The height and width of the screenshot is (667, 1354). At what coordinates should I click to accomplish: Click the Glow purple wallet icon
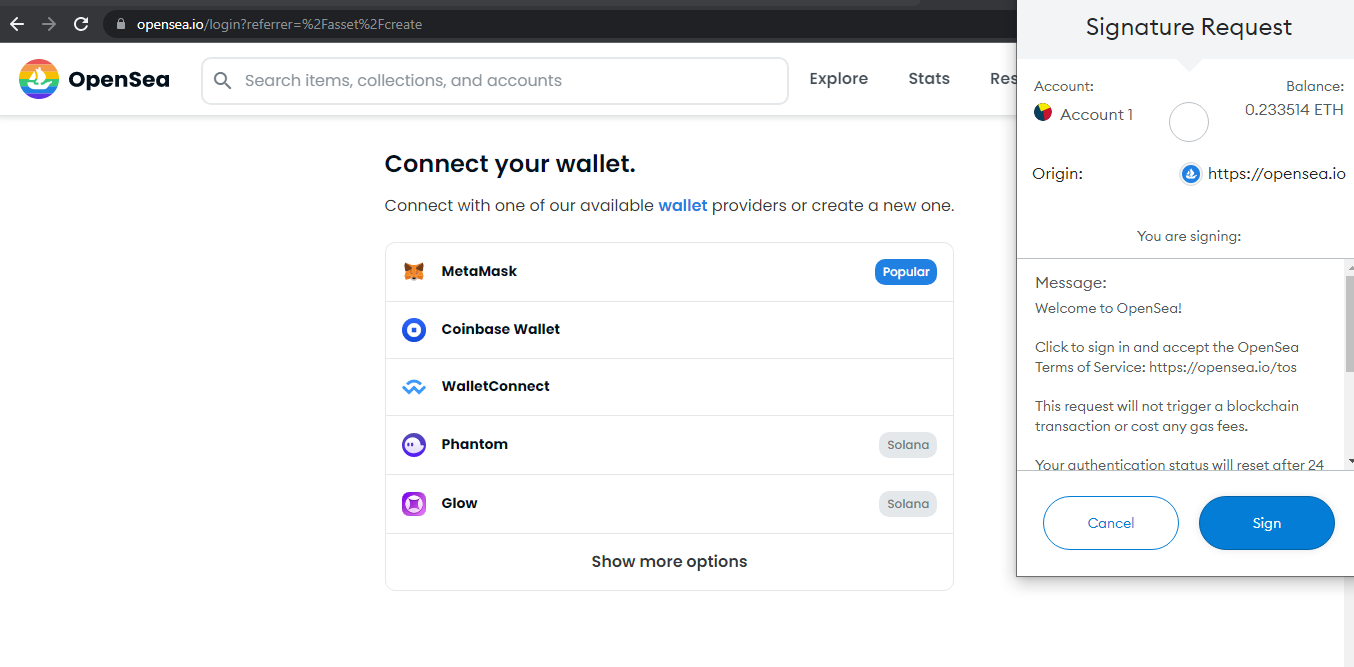coord(414,504)
